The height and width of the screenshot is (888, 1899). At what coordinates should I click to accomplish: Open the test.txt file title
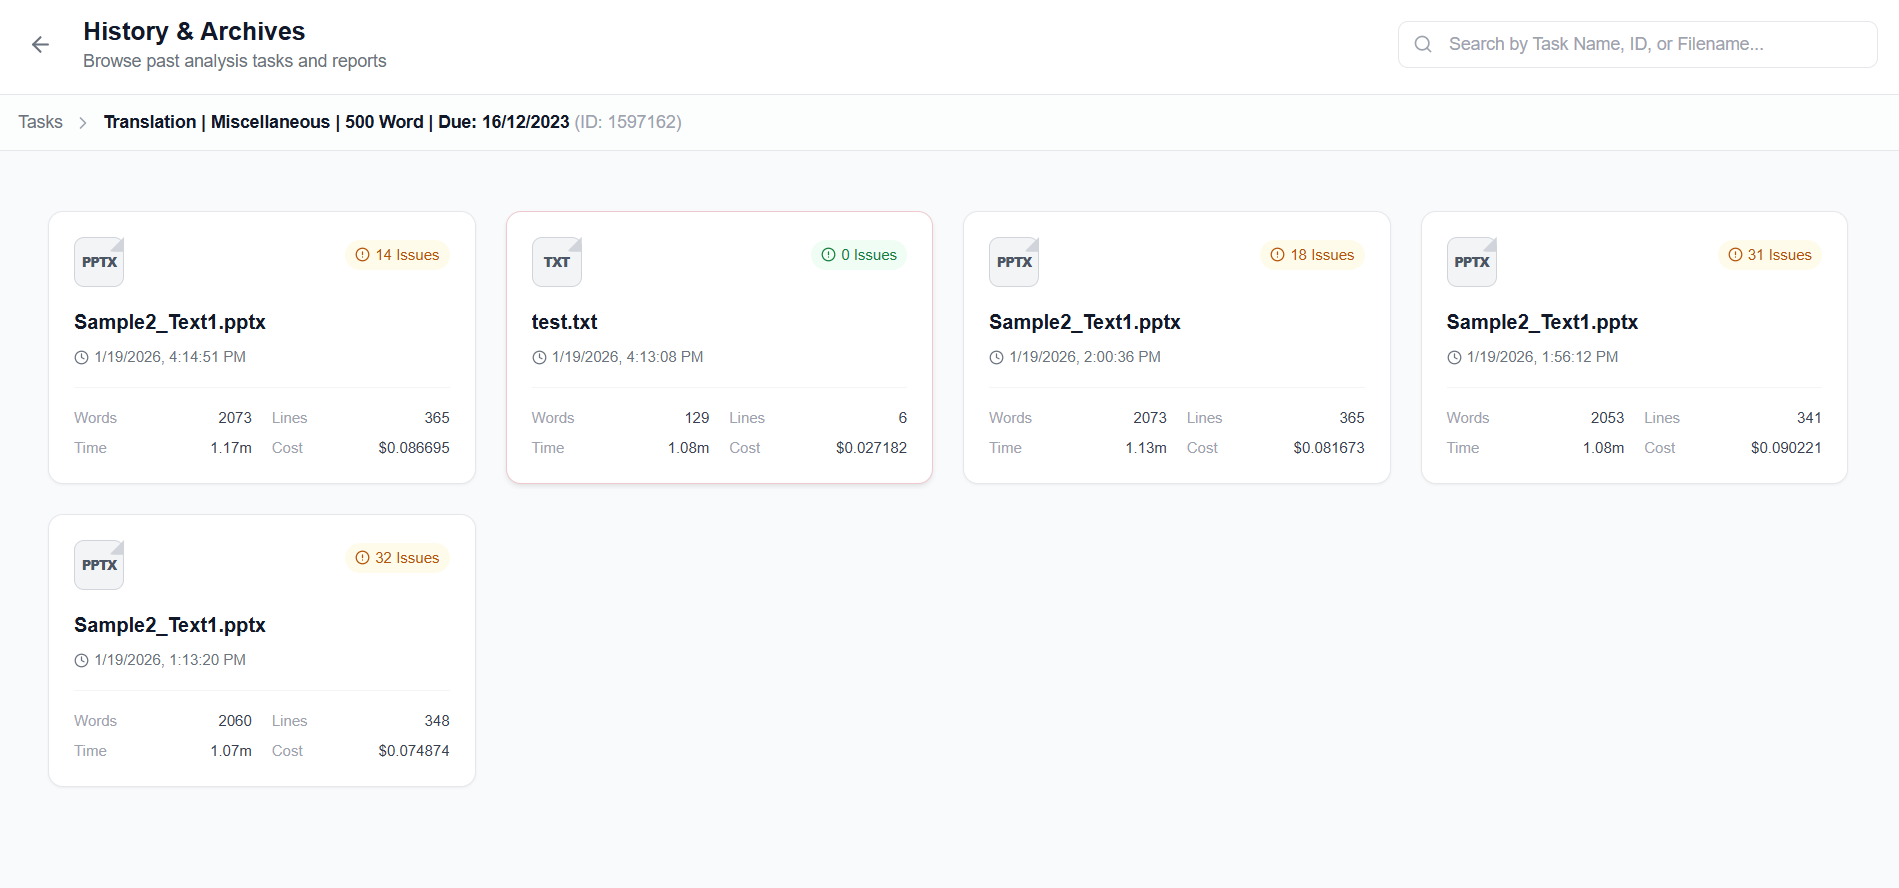point(564,322)
